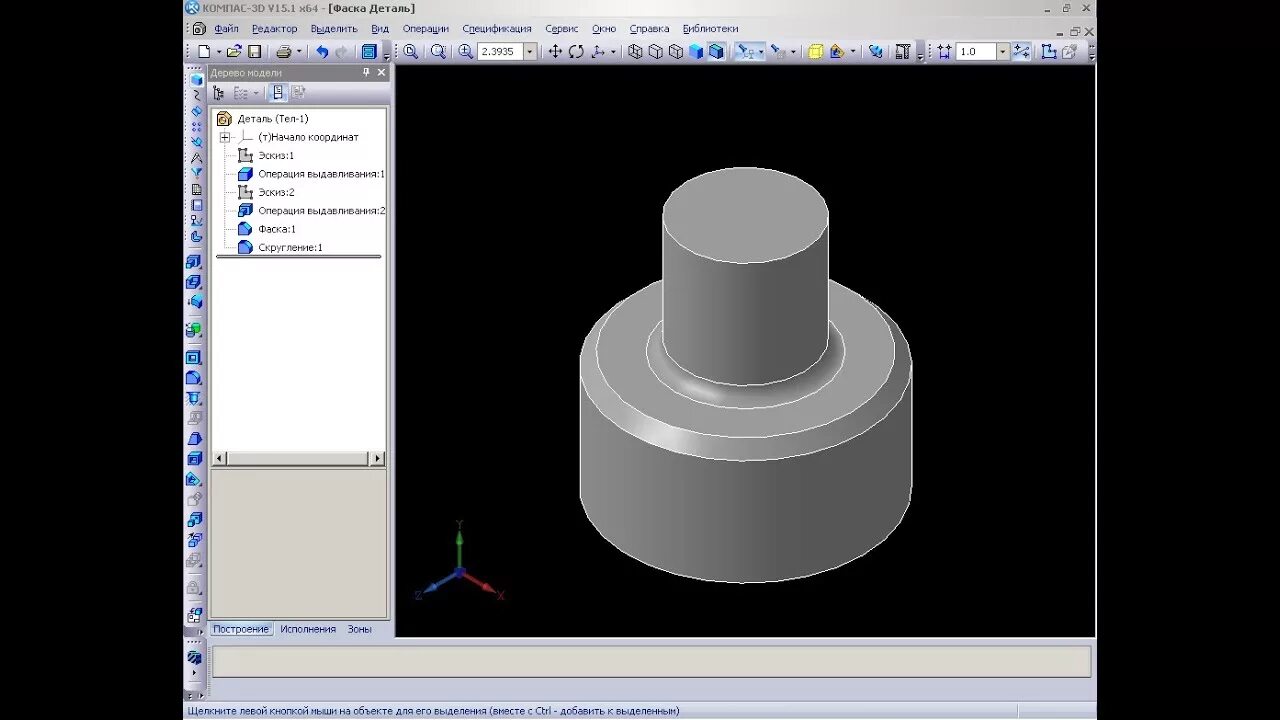Click the part editing cube icon in sidebar
The height and width of the screenshot is (720, 1280).
[x=196, y=79]
